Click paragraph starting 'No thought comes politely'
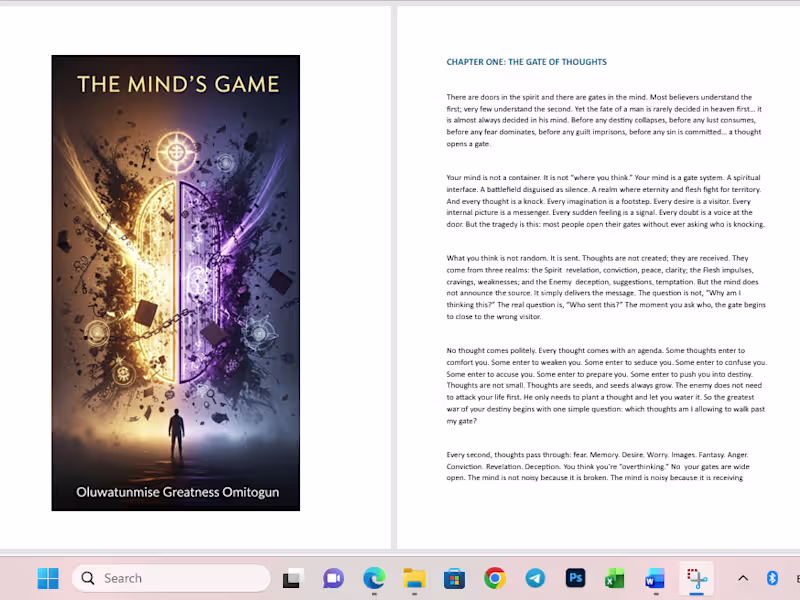This screenshot has height=600, width=800. coord(607,386)
